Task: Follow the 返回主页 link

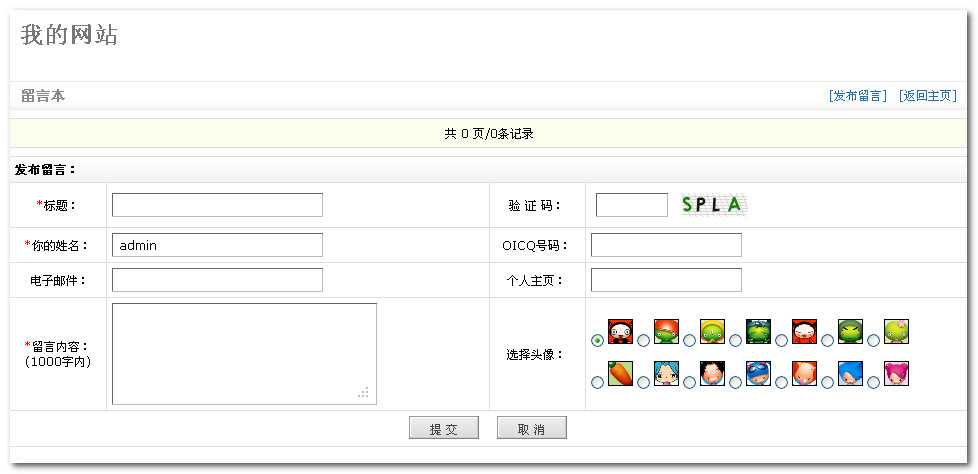Action: (927, 96)
